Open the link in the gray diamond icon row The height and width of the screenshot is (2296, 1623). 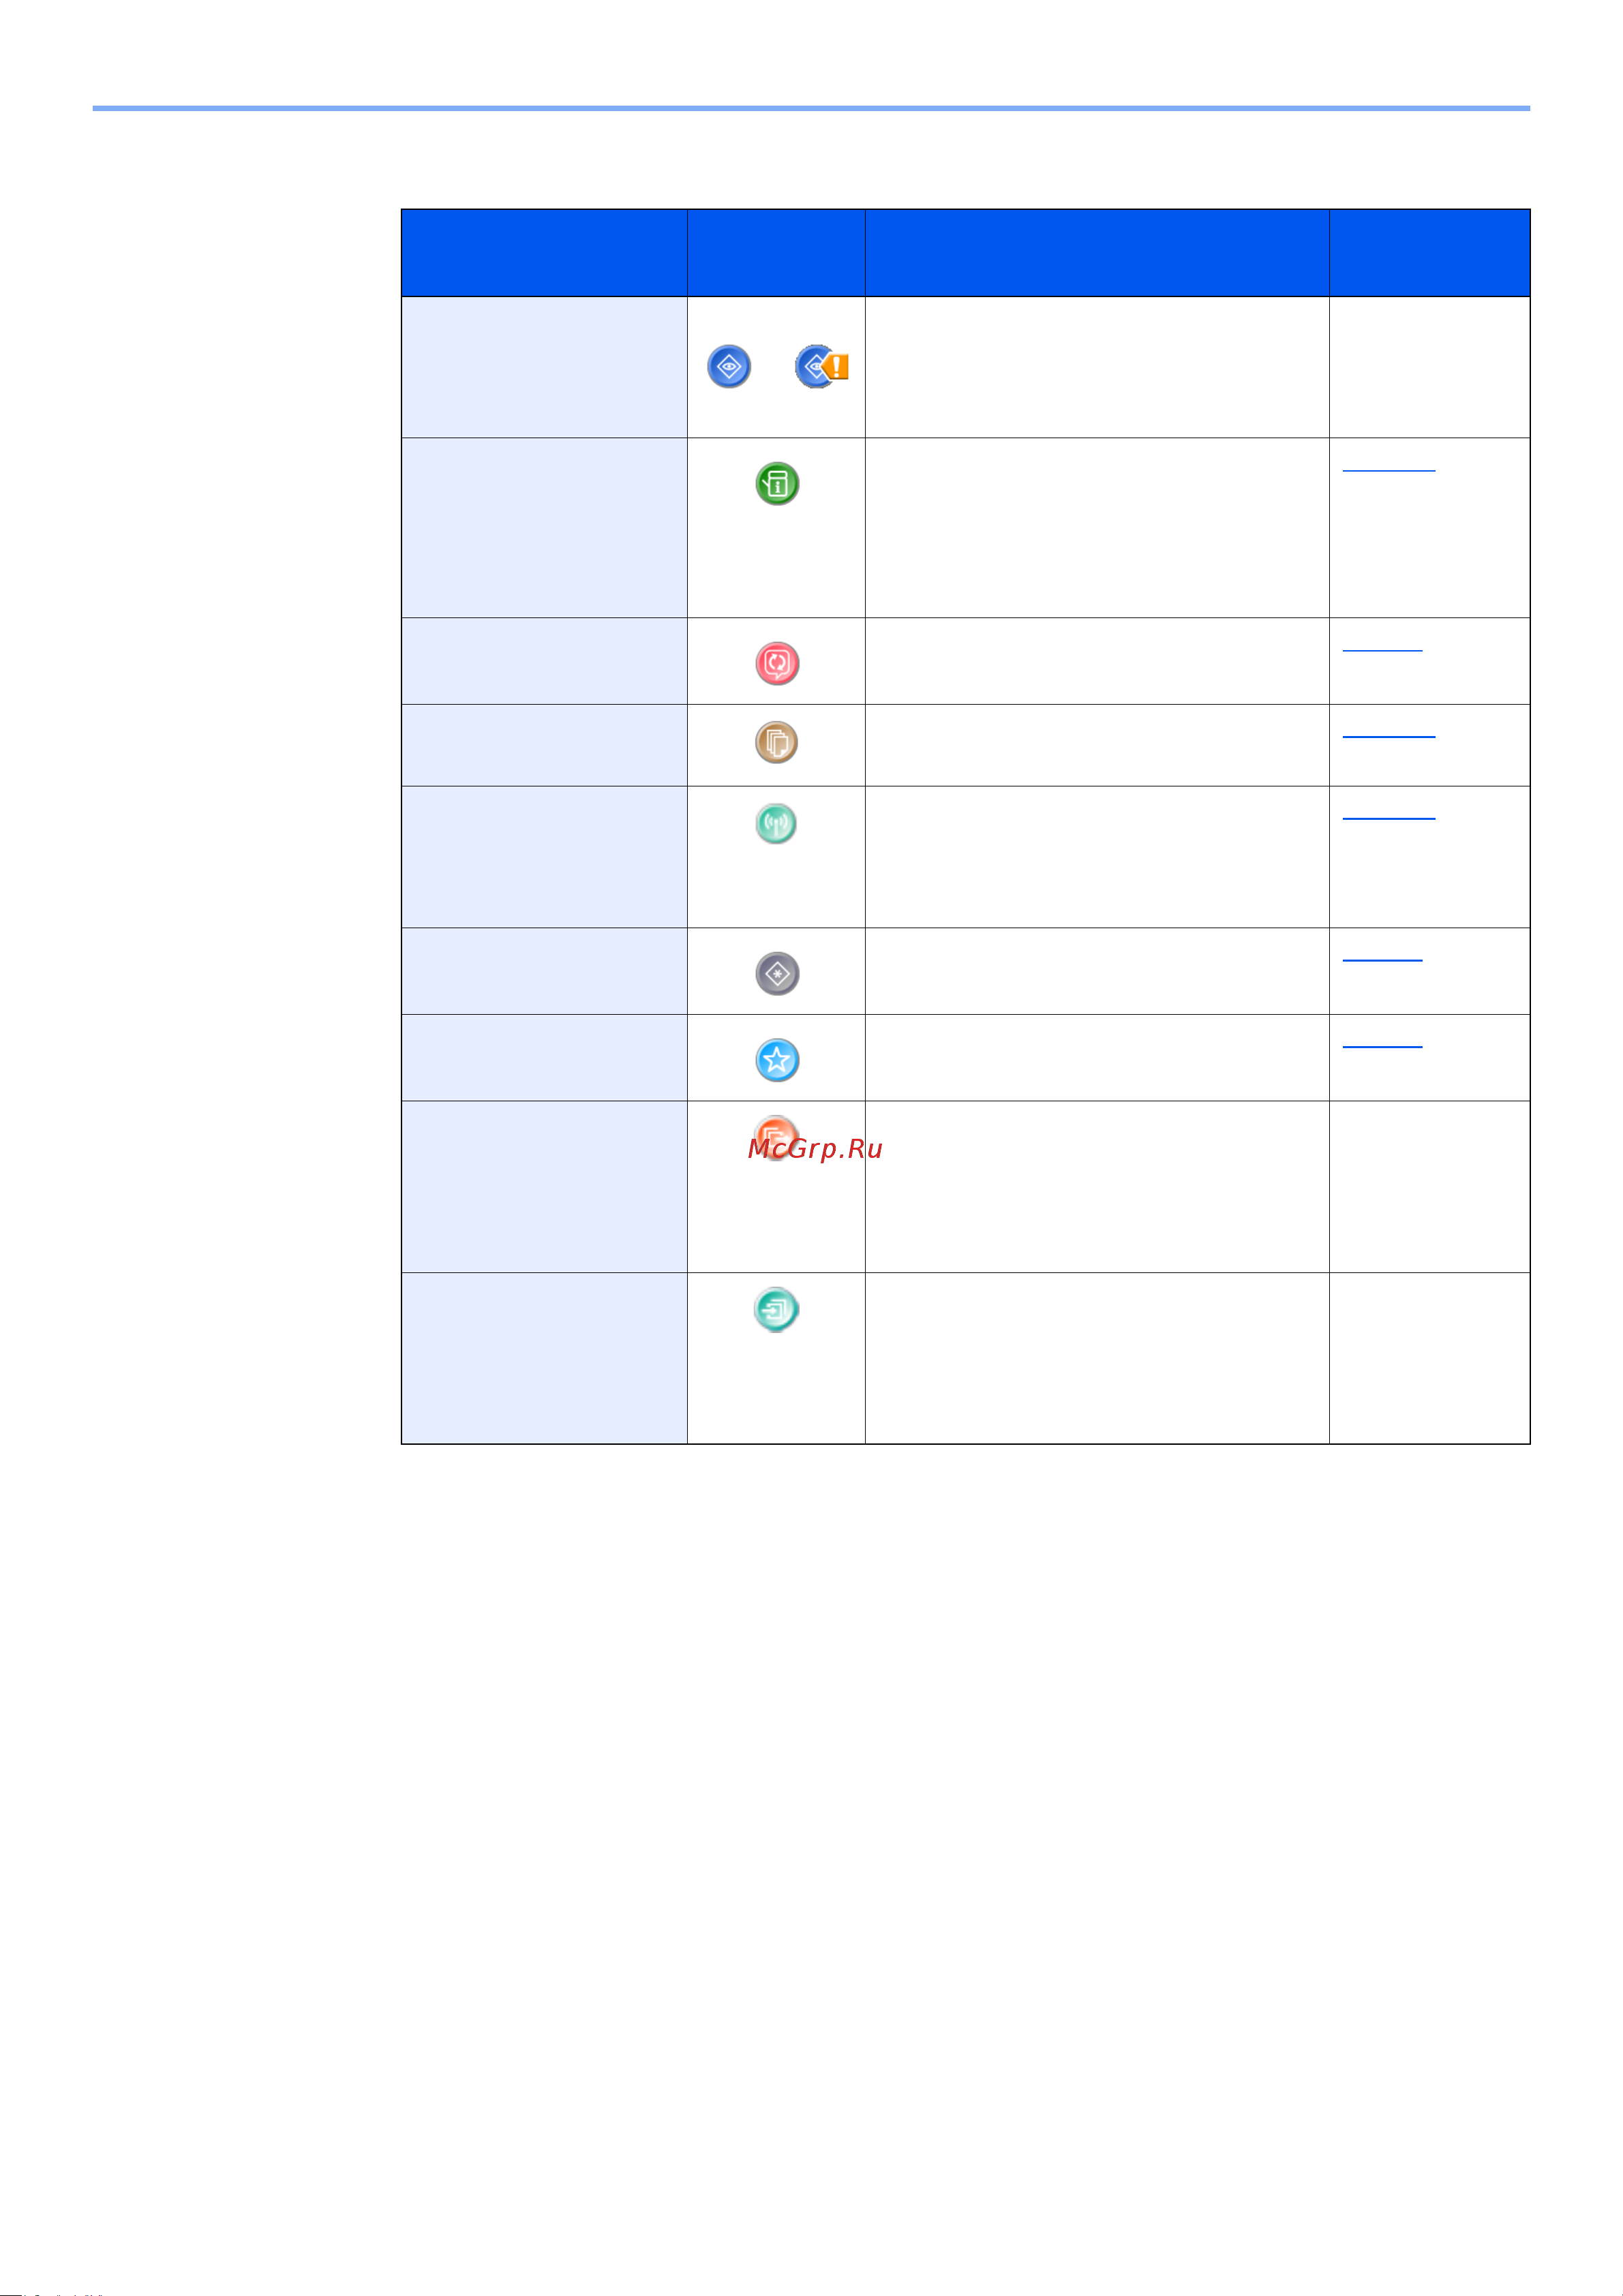pyautogui.click(x=1382, y=956)
